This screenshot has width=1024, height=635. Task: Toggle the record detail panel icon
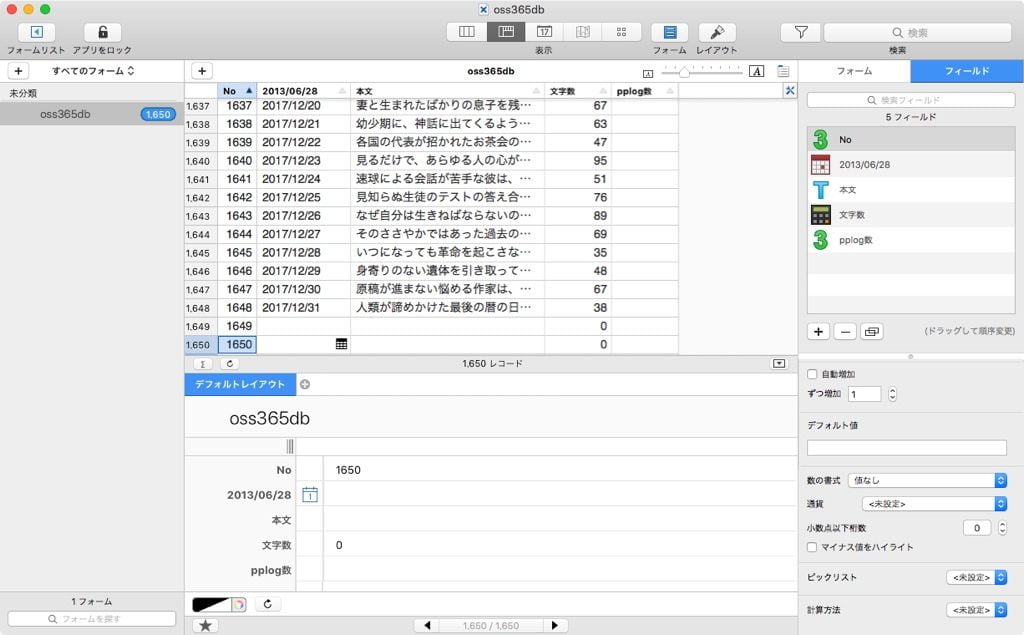coord(783,71)
